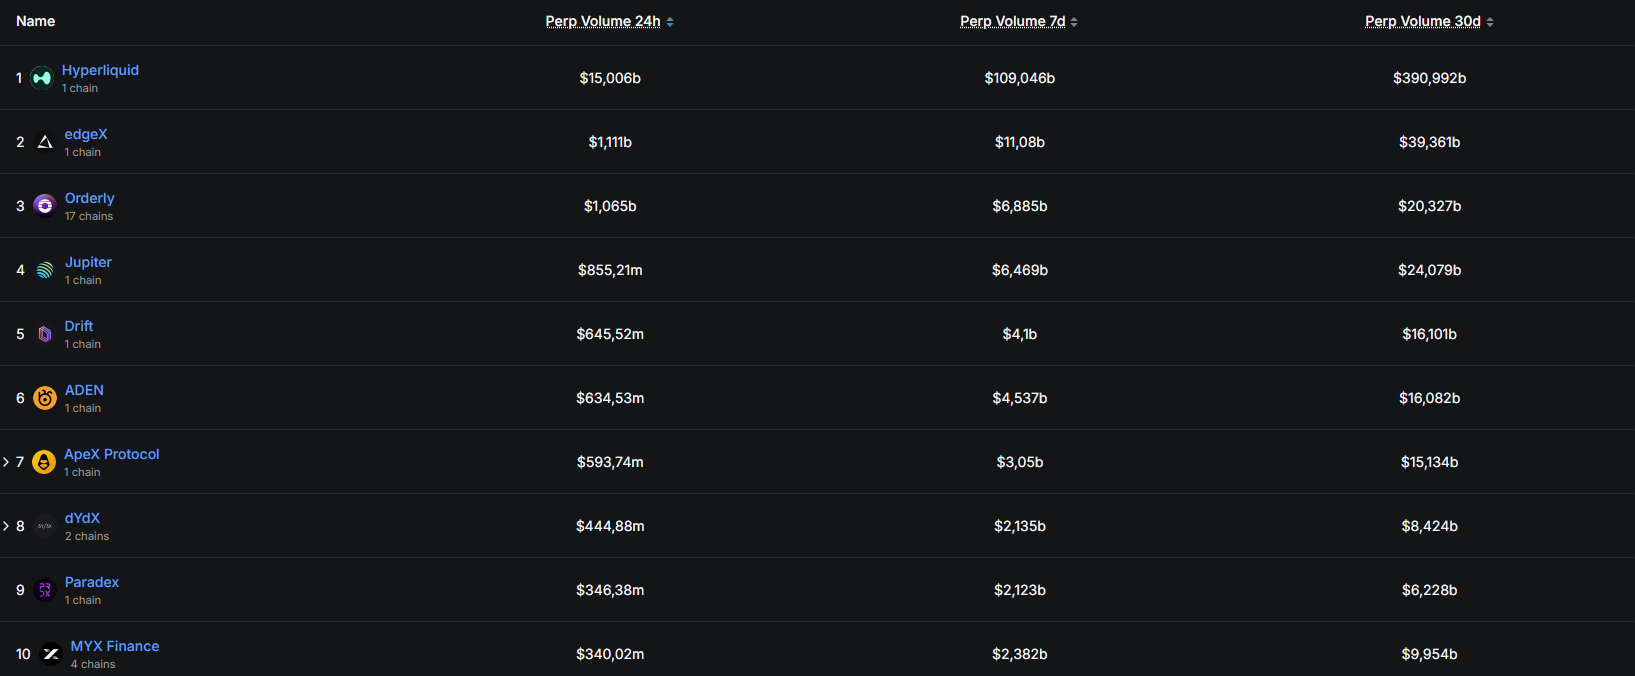1635x676 pixels.
Task: Open the Jupiter protocol link
Action: tap(88, 262)
